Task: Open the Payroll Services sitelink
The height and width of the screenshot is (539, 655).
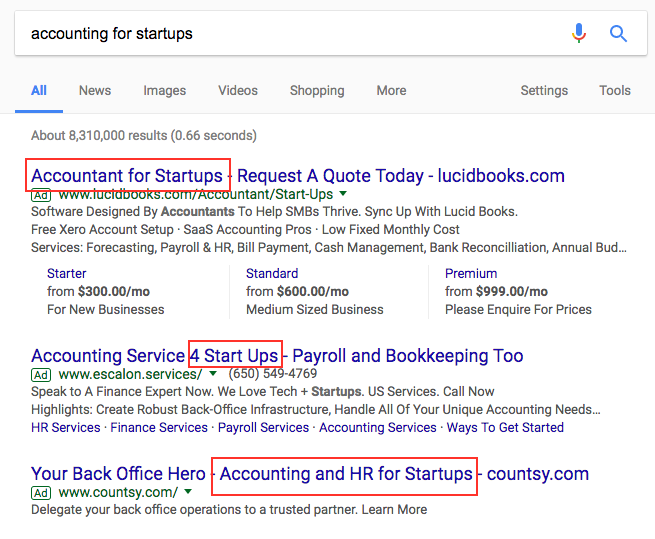Action: [264, 427]
